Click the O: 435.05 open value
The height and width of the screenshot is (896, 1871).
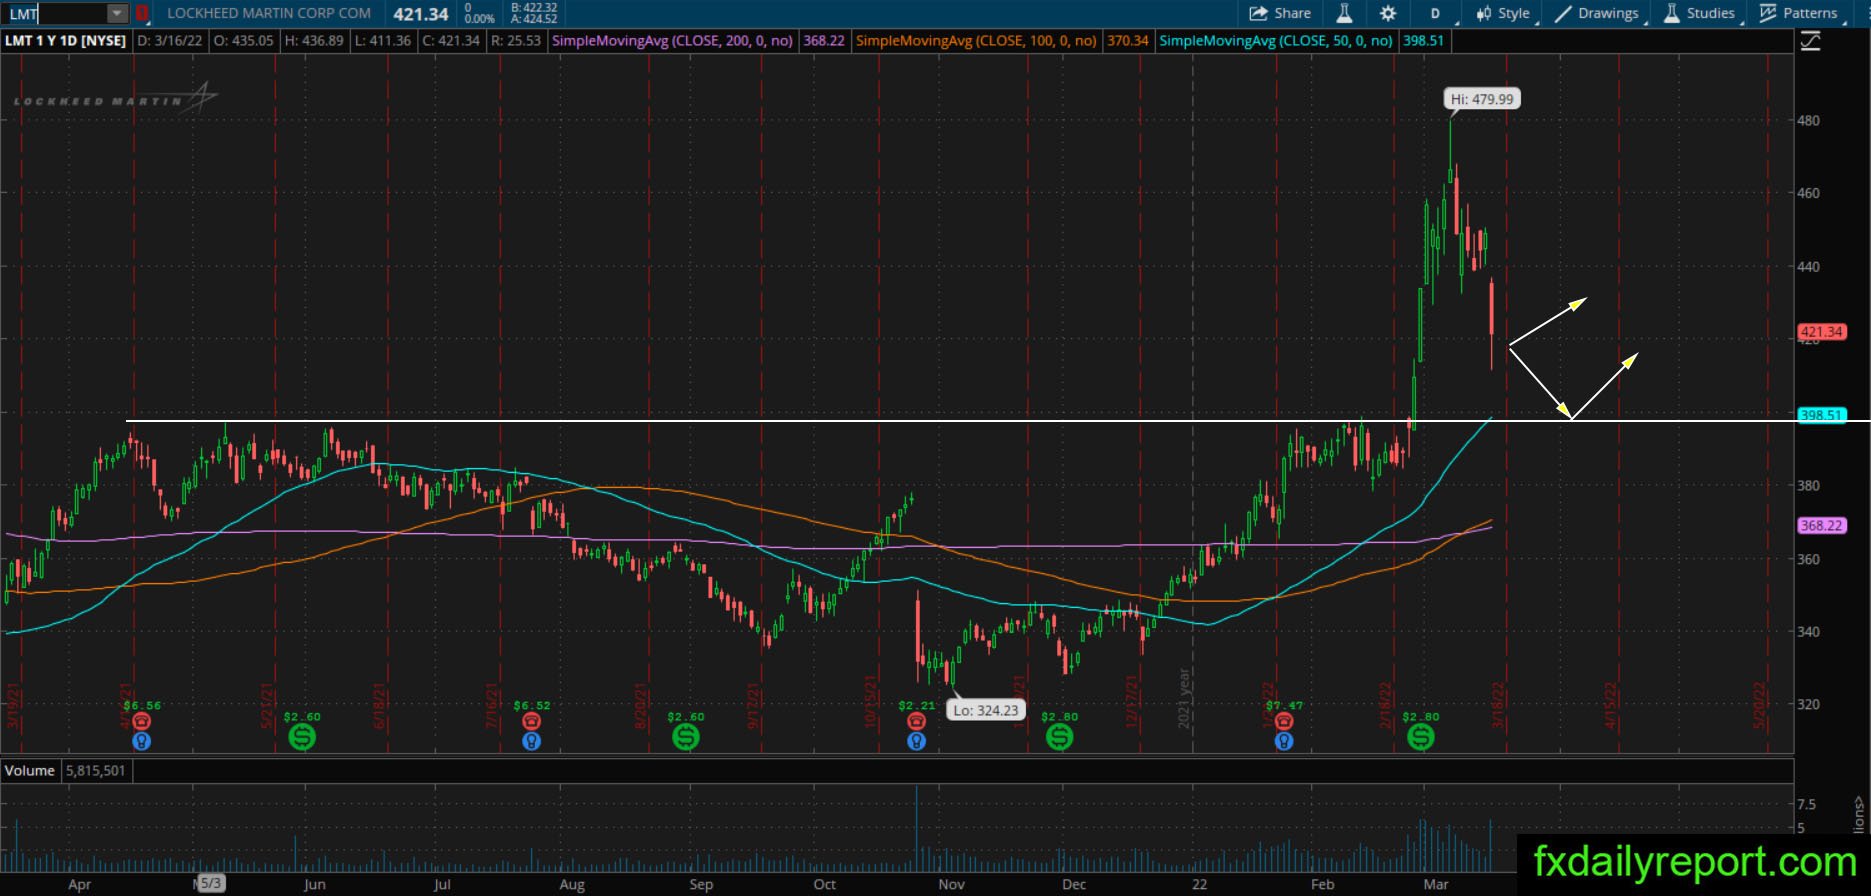pyautogui.click(x=244, y=41)
